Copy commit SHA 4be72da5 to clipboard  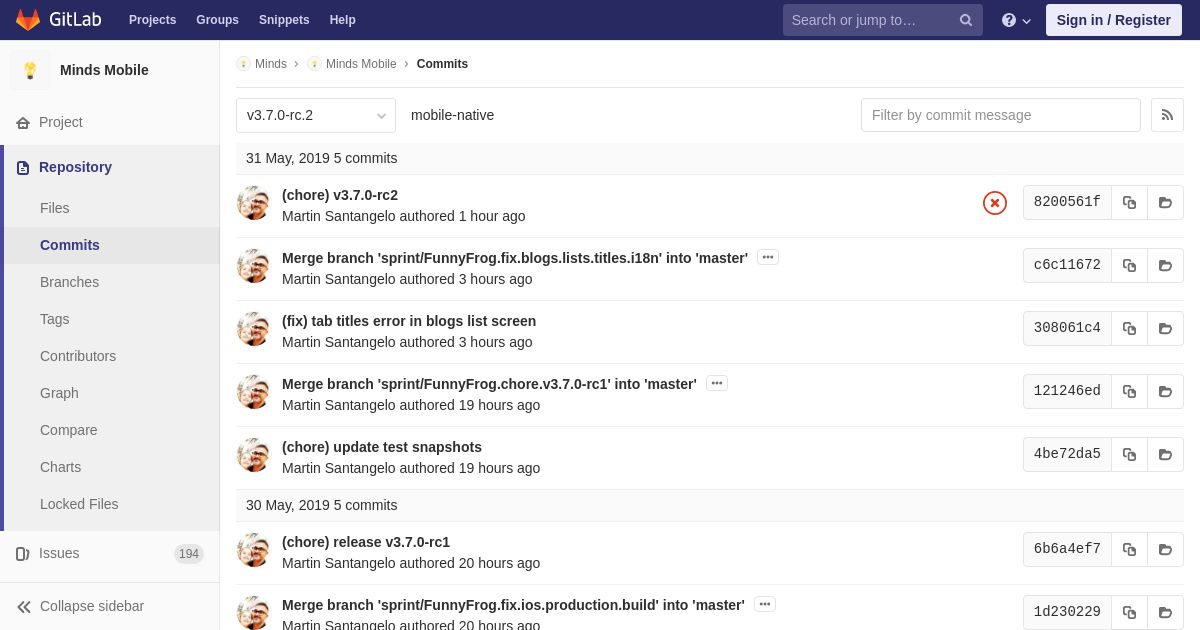[1129, 454]
